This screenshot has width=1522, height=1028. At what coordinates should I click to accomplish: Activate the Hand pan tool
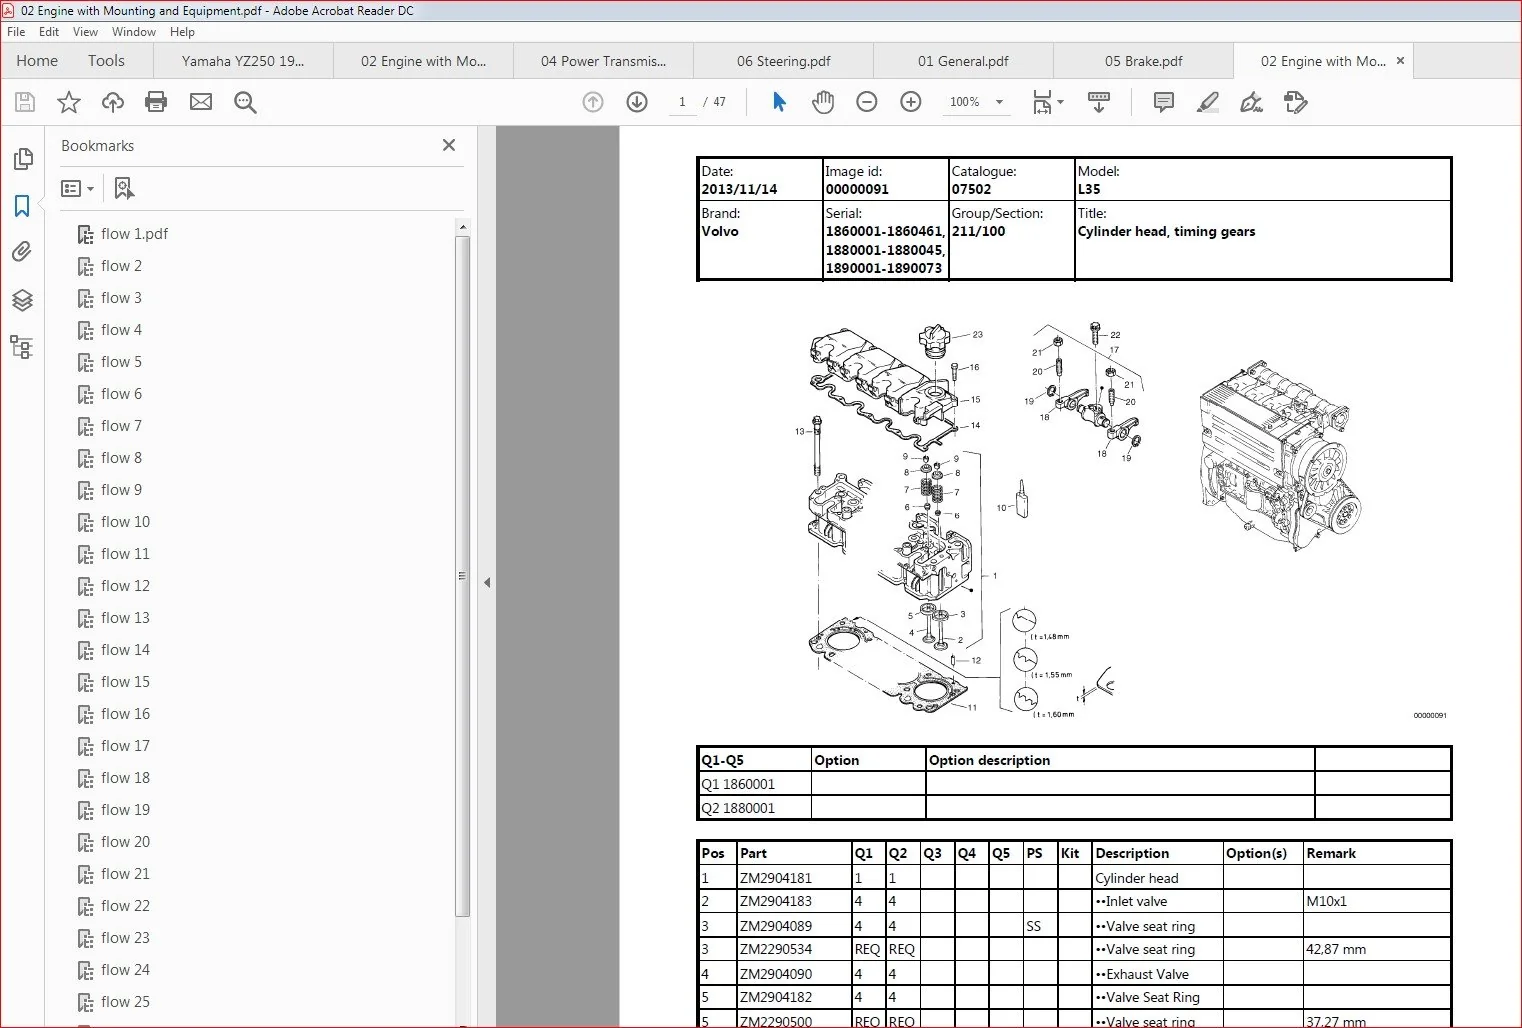[x=823, y=102]
